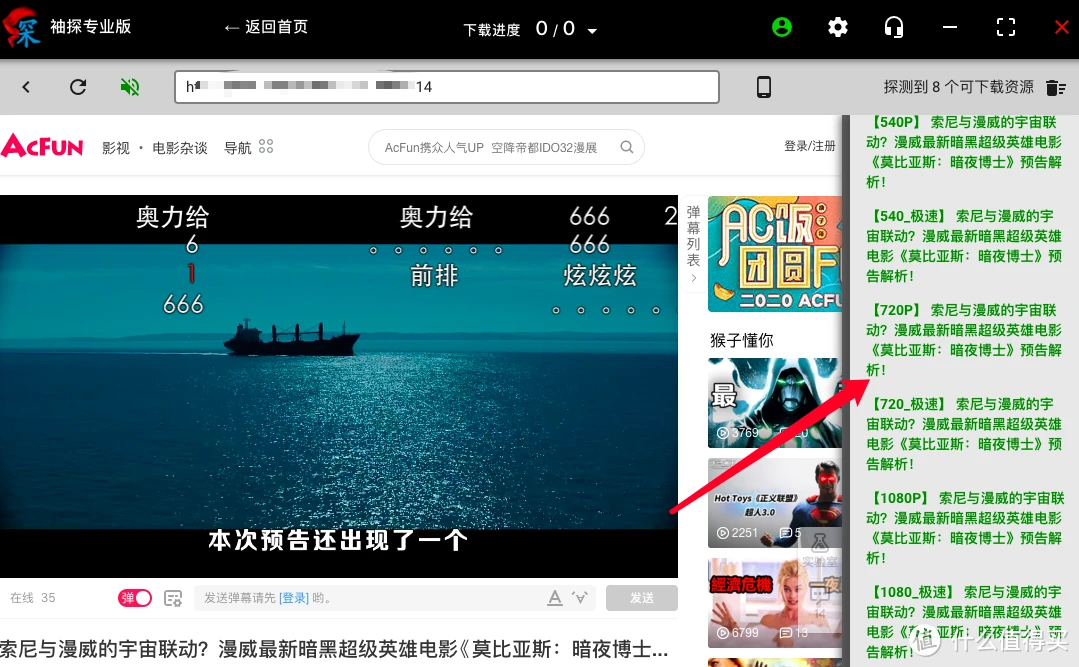
Task: Download the 【720P】 resource entry
Action: point(963,340)
